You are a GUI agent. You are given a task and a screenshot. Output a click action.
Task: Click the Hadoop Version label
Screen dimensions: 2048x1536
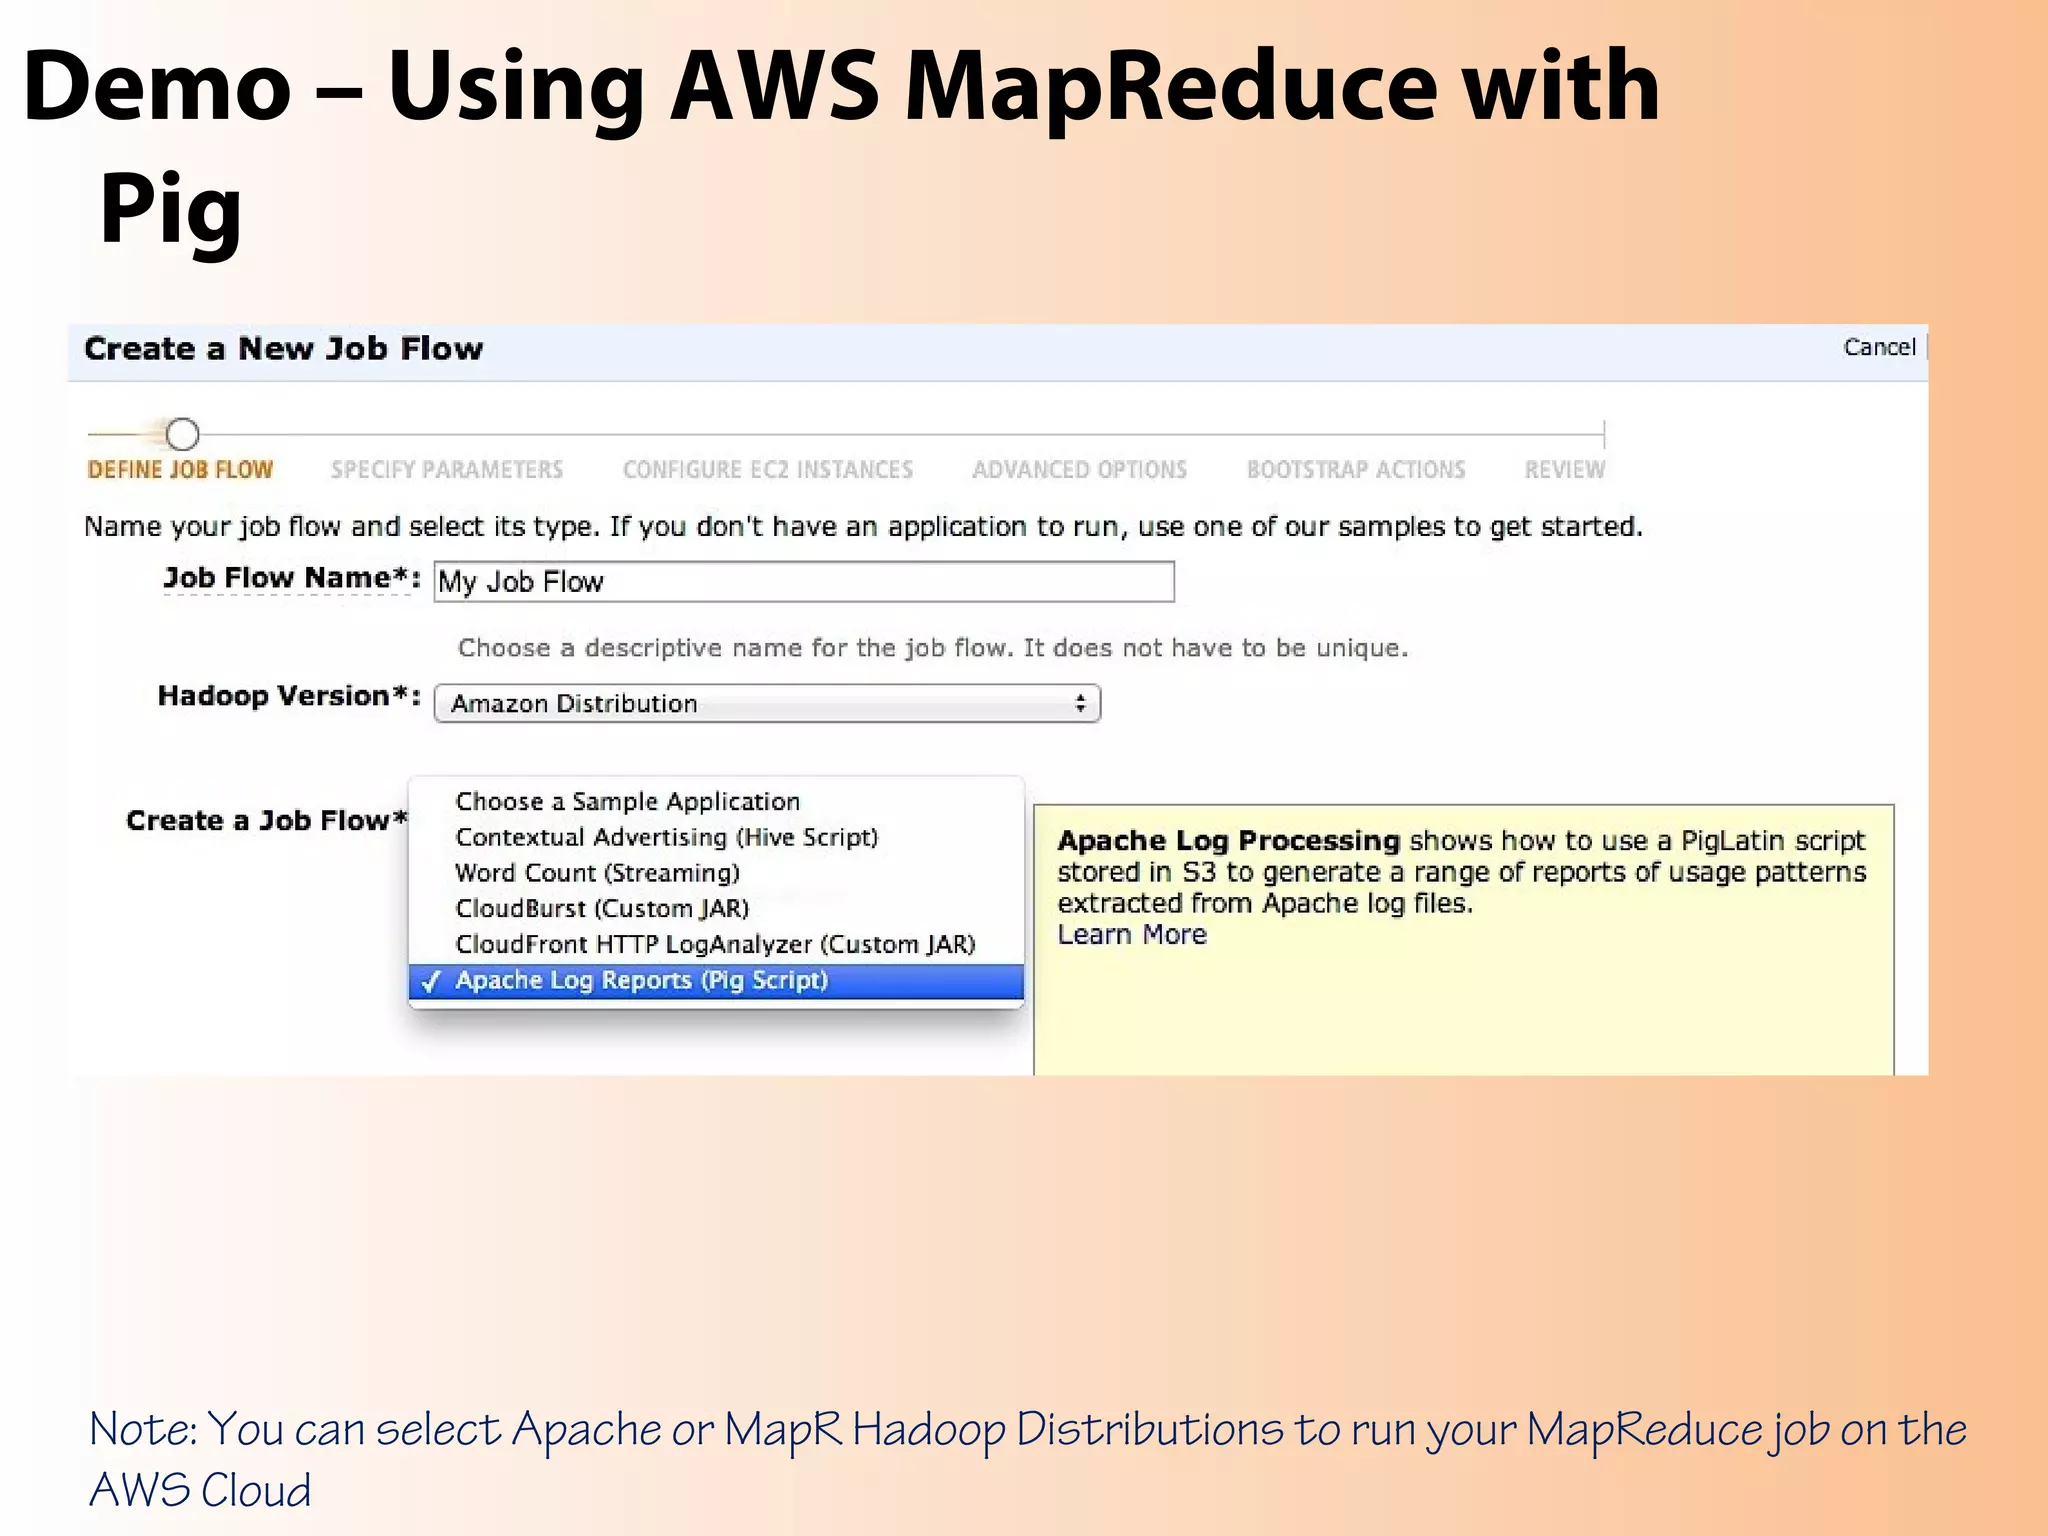click(289, 696)
